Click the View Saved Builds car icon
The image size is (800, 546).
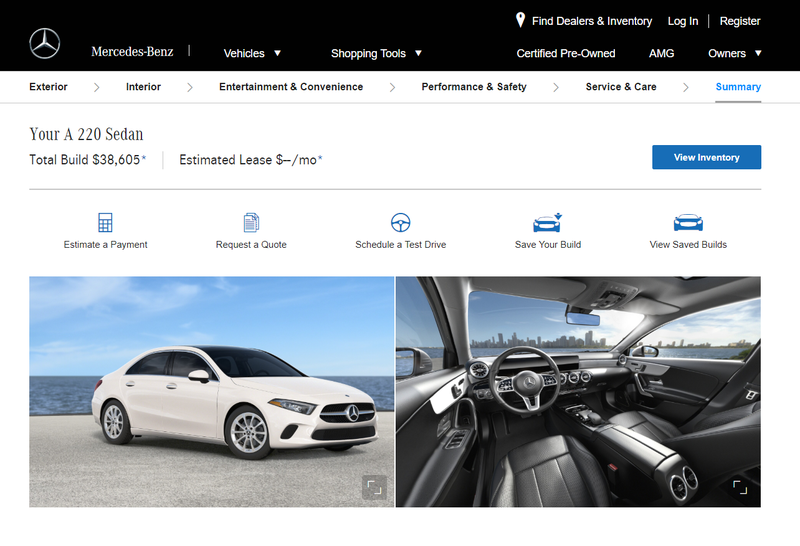point(688,223)
